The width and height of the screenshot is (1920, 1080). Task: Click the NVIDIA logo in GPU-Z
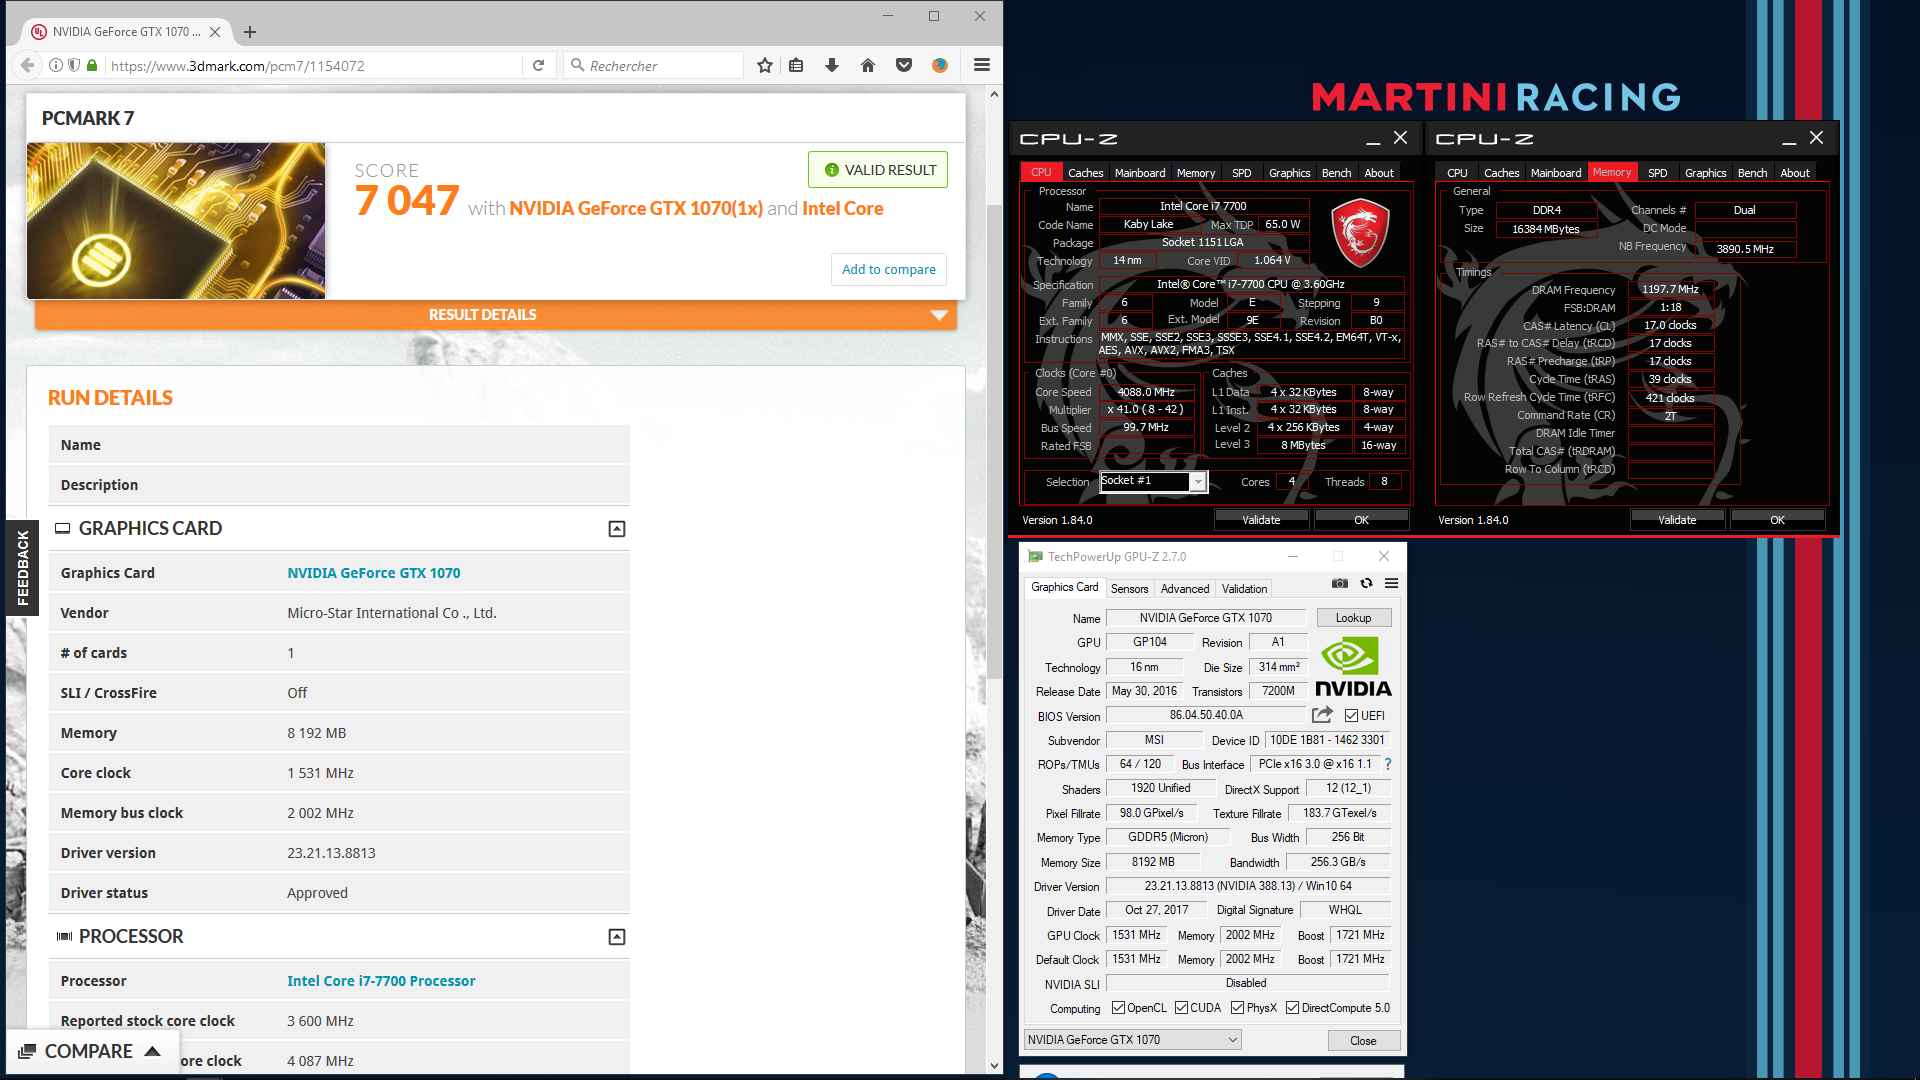1353,666
